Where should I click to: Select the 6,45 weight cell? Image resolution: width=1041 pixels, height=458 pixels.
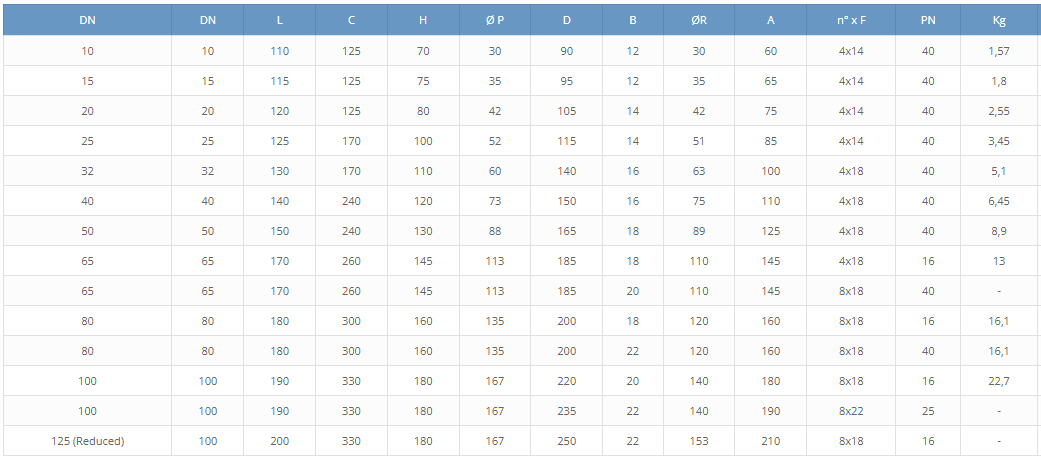tap(999, 200)
